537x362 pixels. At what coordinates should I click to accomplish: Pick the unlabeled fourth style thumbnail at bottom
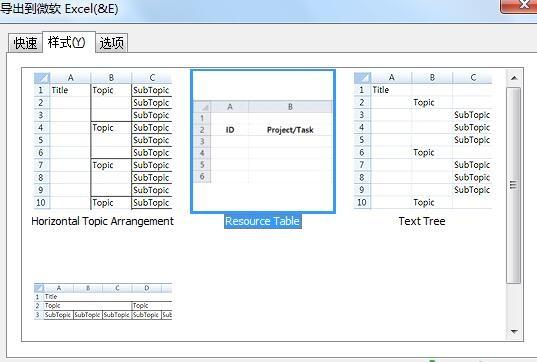pos(103,302)
